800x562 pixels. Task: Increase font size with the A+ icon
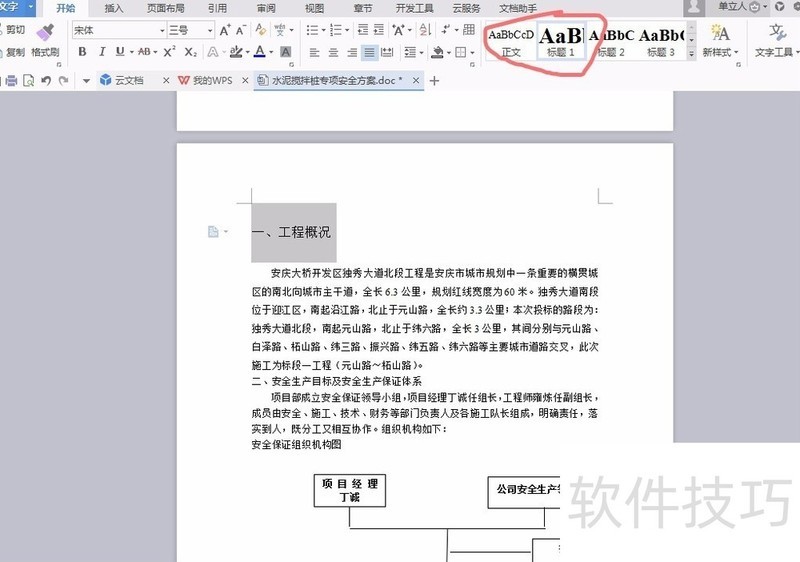click(x=225, y=31)
